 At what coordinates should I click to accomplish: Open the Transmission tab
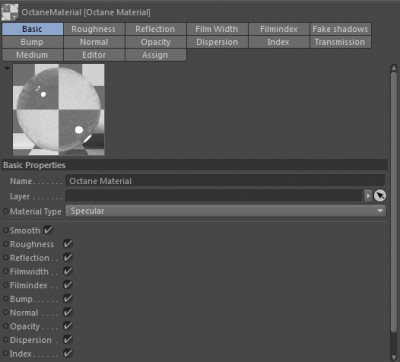pos(340,42)
